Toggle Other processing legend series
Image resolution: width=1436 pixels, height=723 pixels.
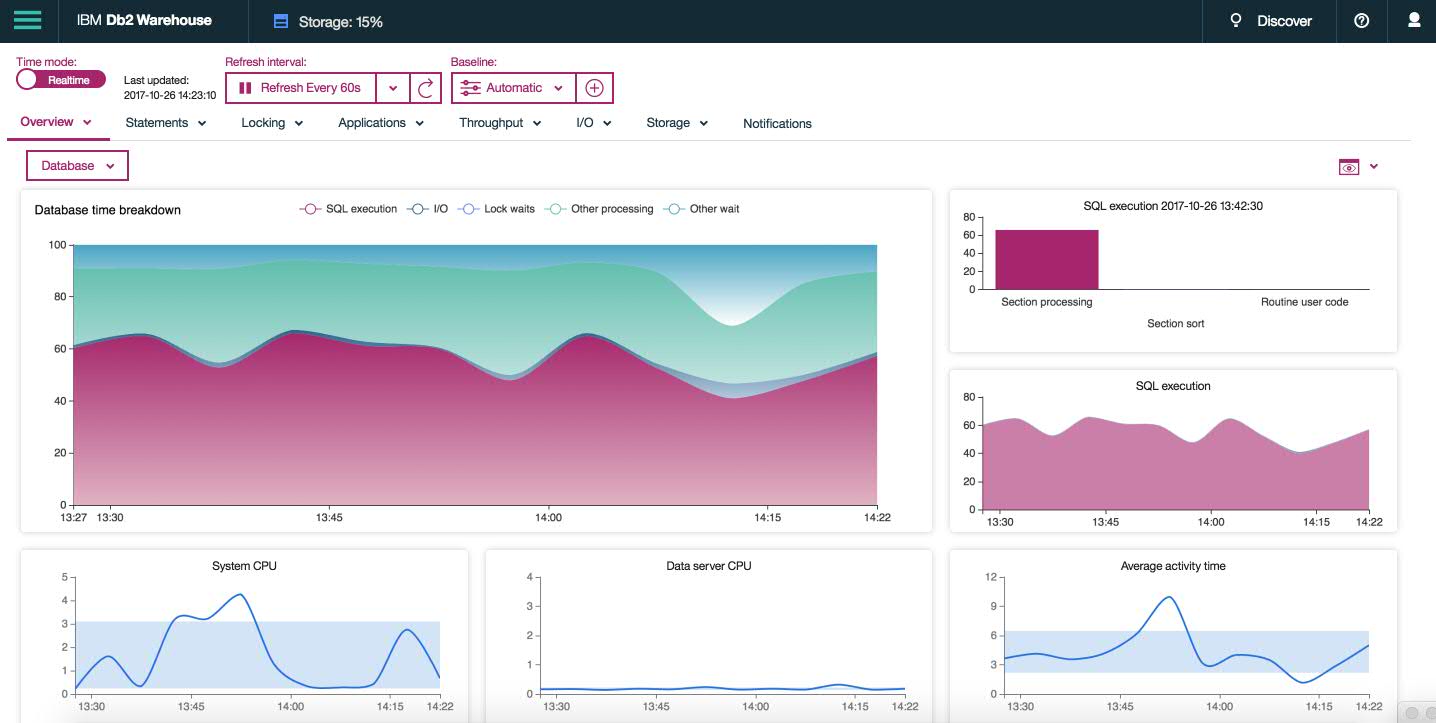tap(598, 209)
